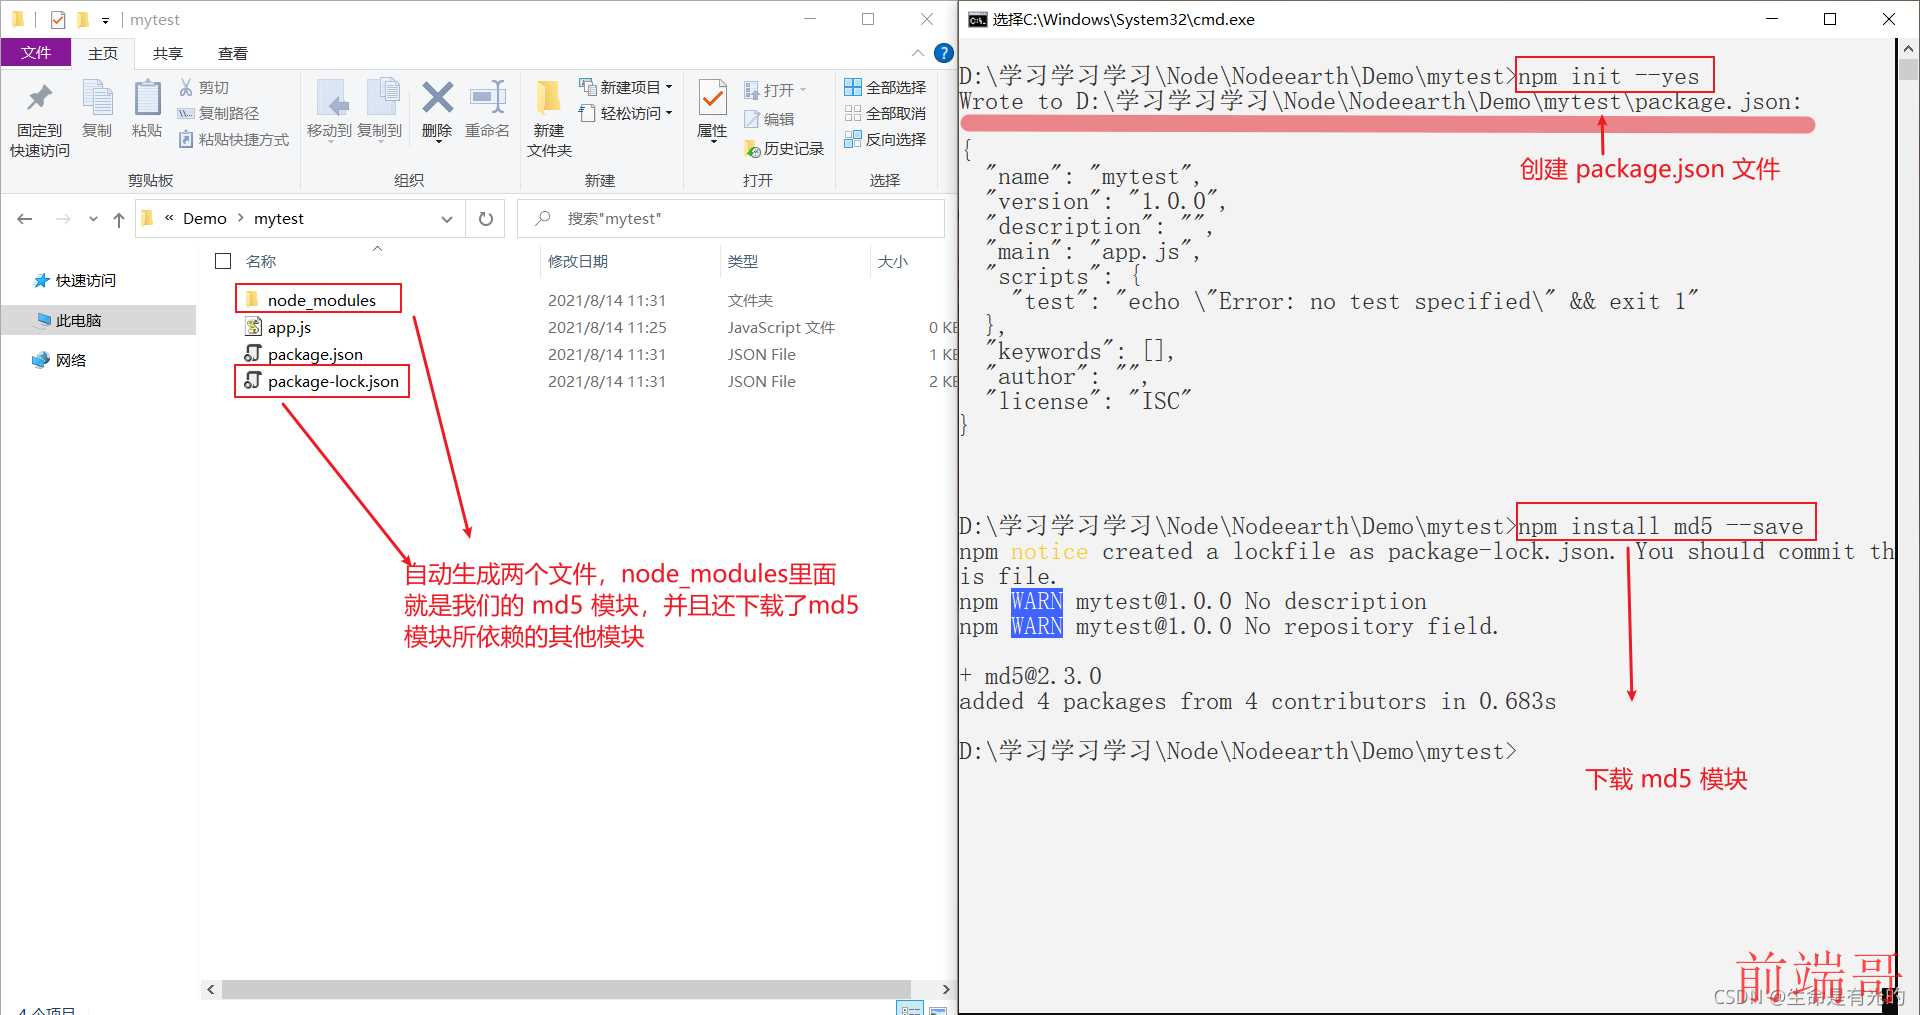This screenshot has height=1015, width=1920.
Task: Click the Edit (编辑) ribbon item
Action: tap(769, 119)
